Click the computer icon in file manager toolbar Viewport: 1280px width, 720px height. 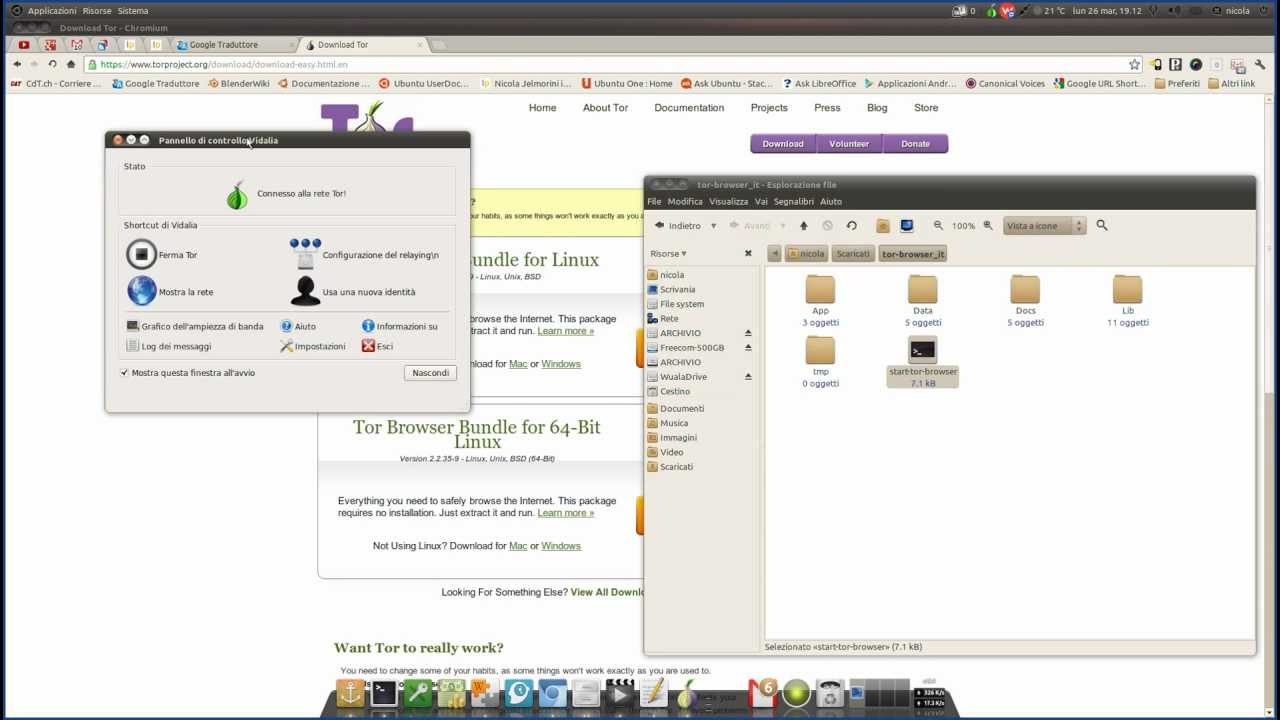point(906,226)
